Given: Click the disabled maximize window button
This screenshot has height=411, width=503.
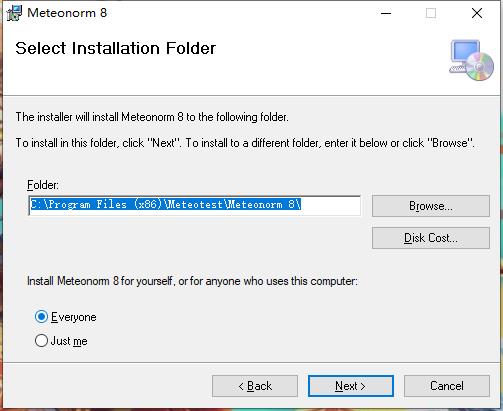Looking at the screenshot, I should (431, 13).
